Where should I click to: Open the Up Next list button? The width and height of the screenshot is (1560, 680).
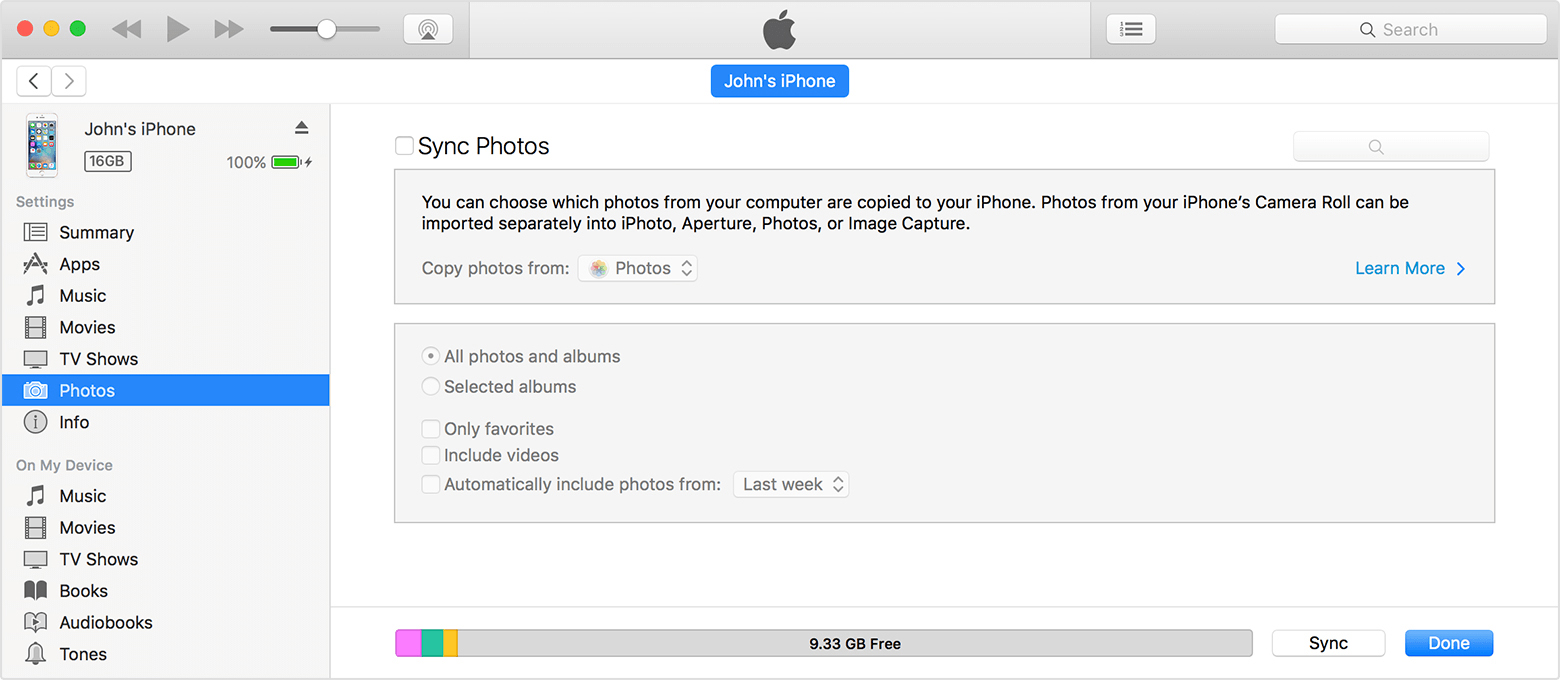[x=1131, y=29]
